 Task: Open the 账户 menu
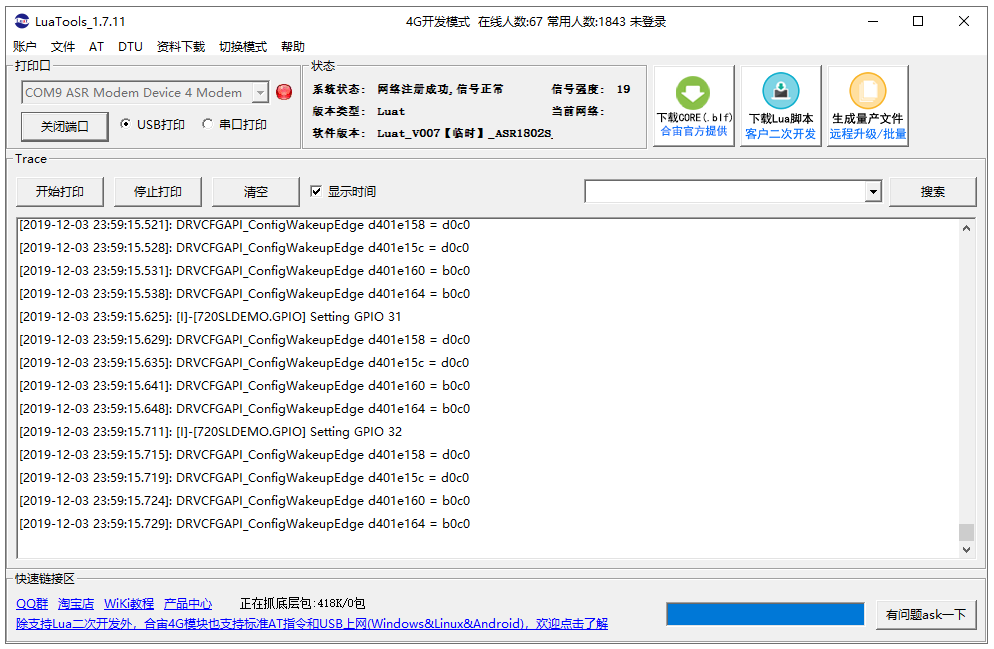click(25, 46)
